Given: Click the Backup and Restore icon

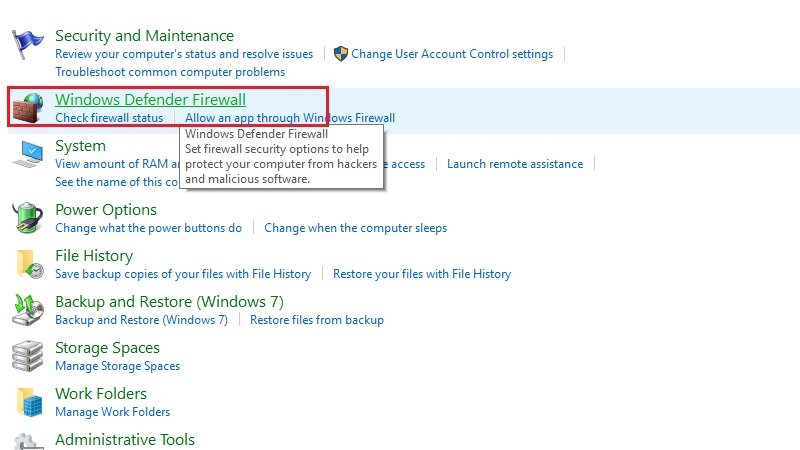Looking at the screenshot, I should (x=28, y=309).
